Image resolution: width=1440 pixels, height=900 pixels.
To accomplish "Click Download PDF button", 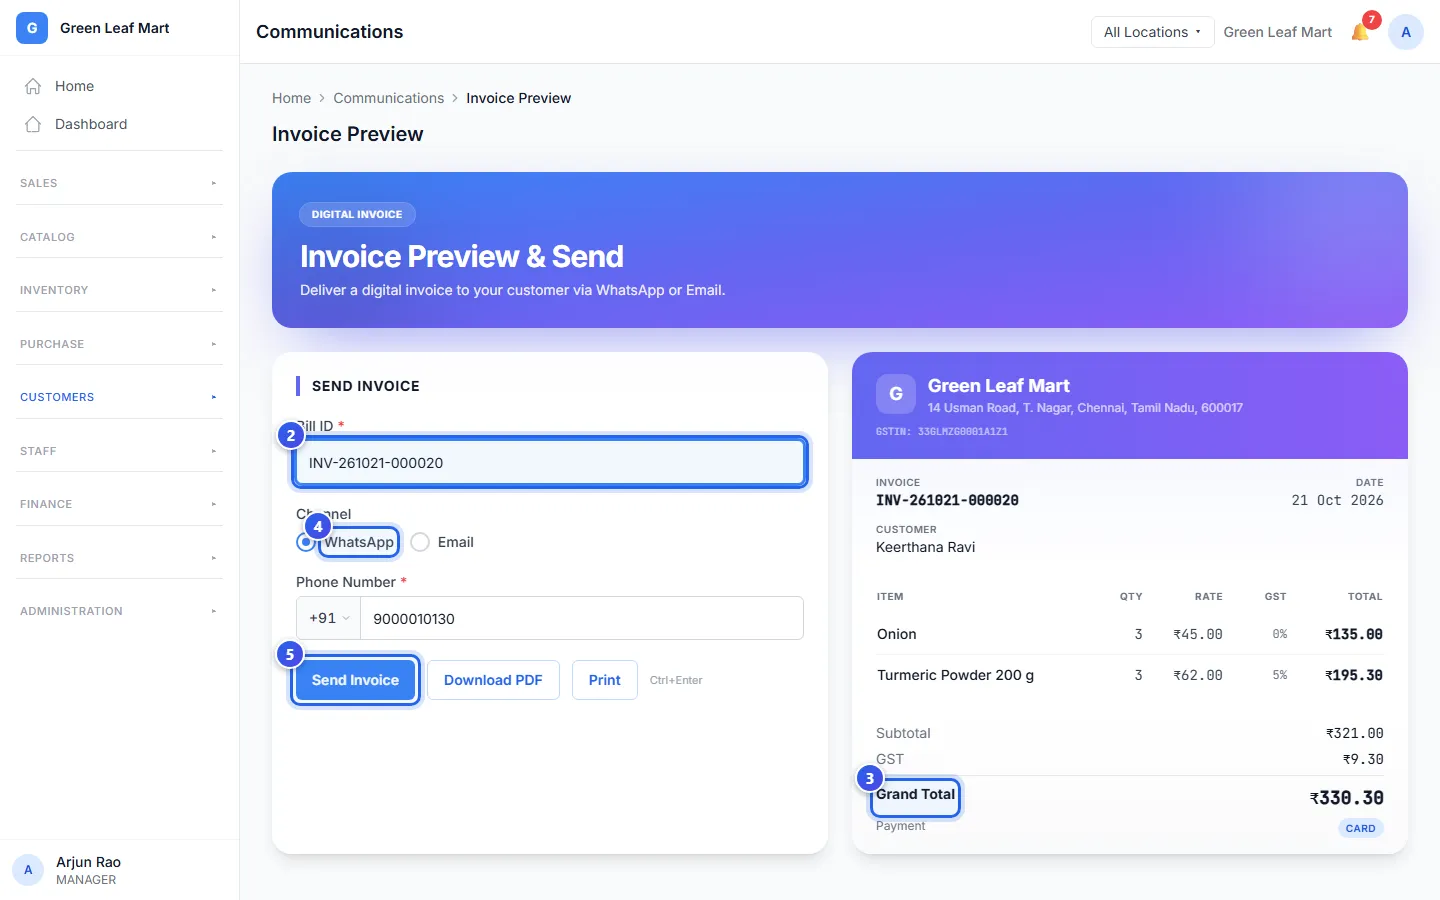I will click(x=493, y=680).
